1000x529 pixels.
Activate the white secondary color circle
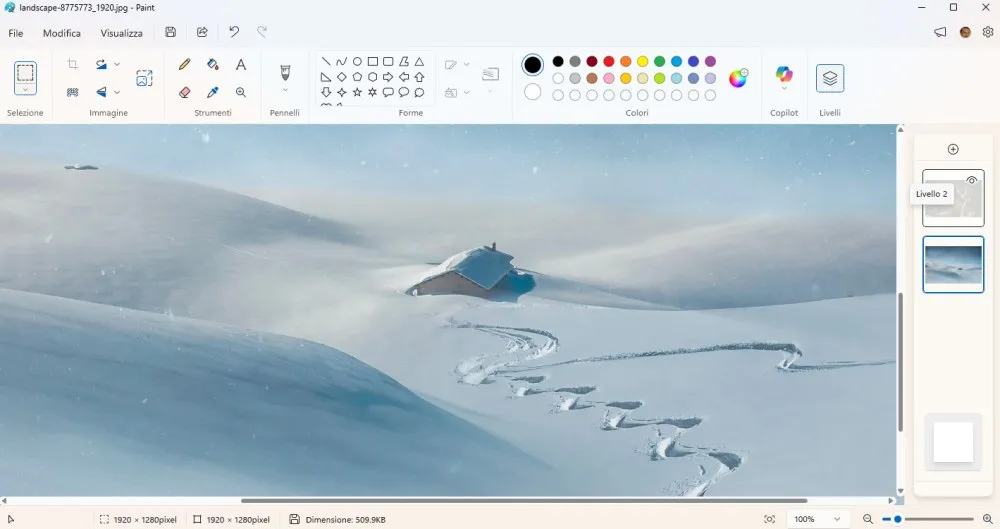(533, 93)
